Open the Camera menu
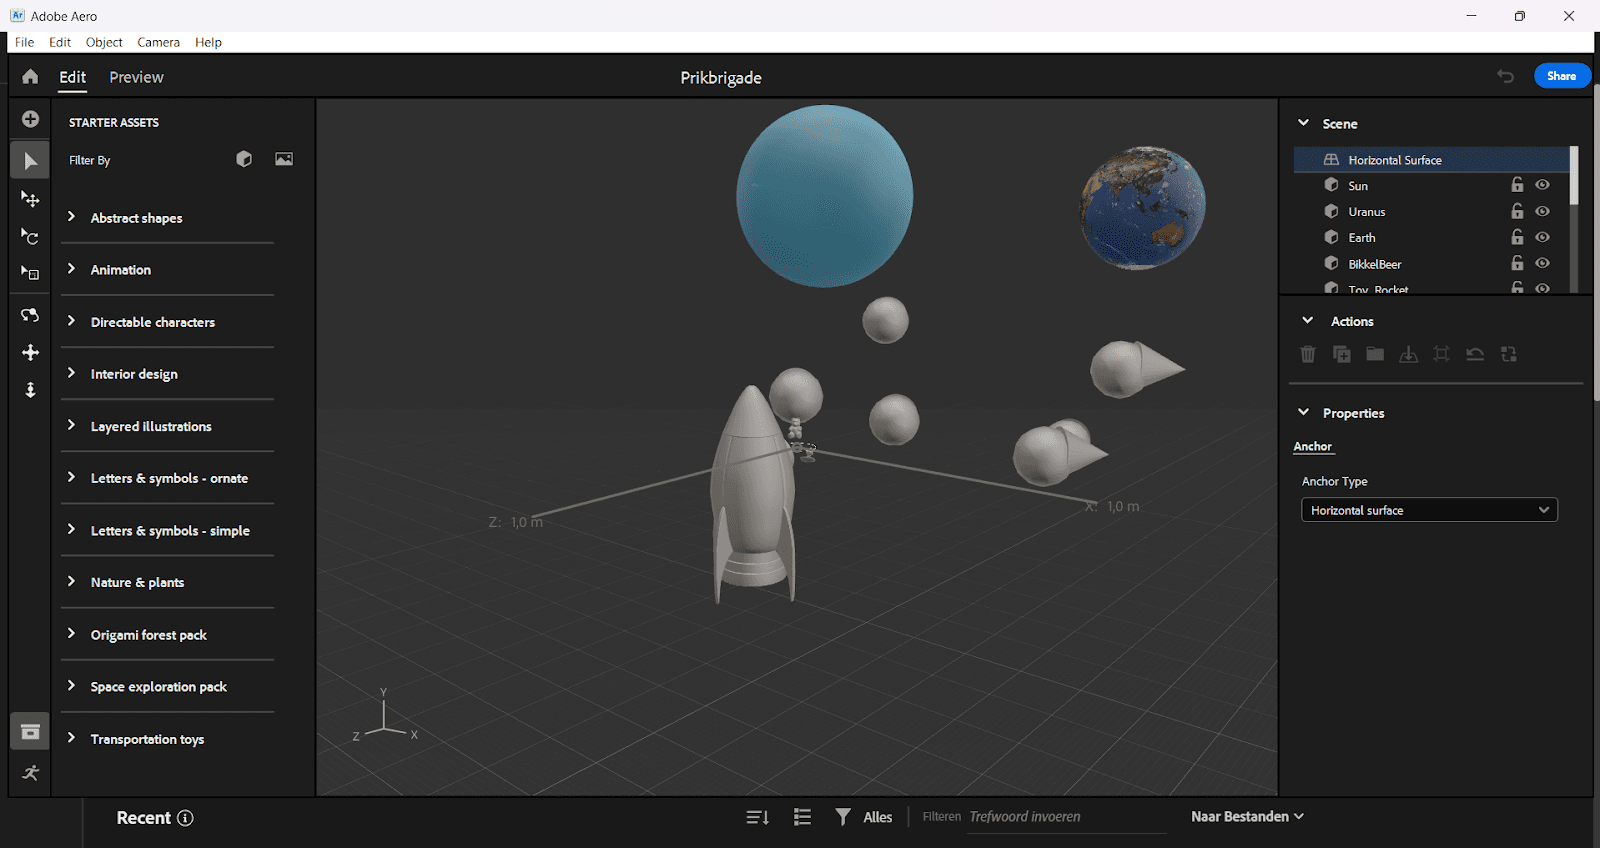 (x=159, y=42)
